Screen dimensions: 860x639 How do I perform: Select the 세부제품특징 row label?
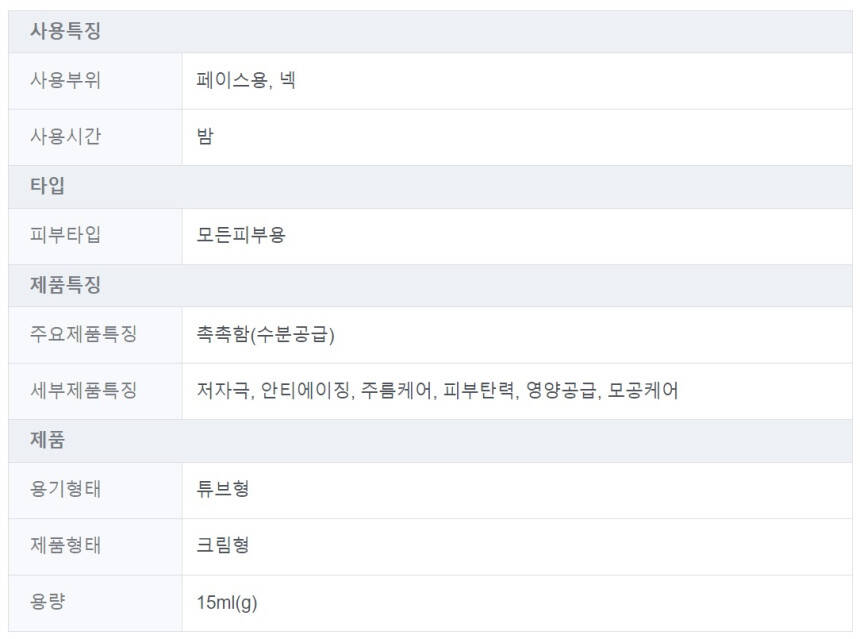[x=83, y=391]
